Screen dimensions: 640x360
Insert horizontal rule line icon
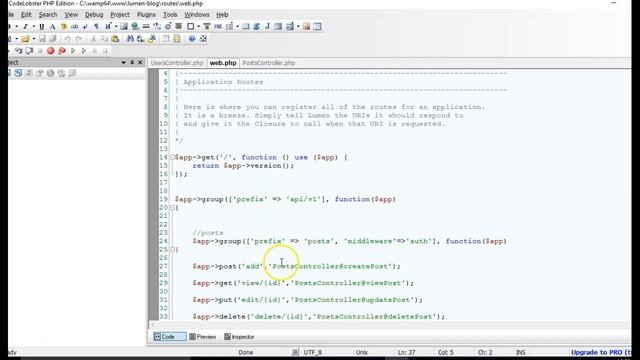pos(146,27)
